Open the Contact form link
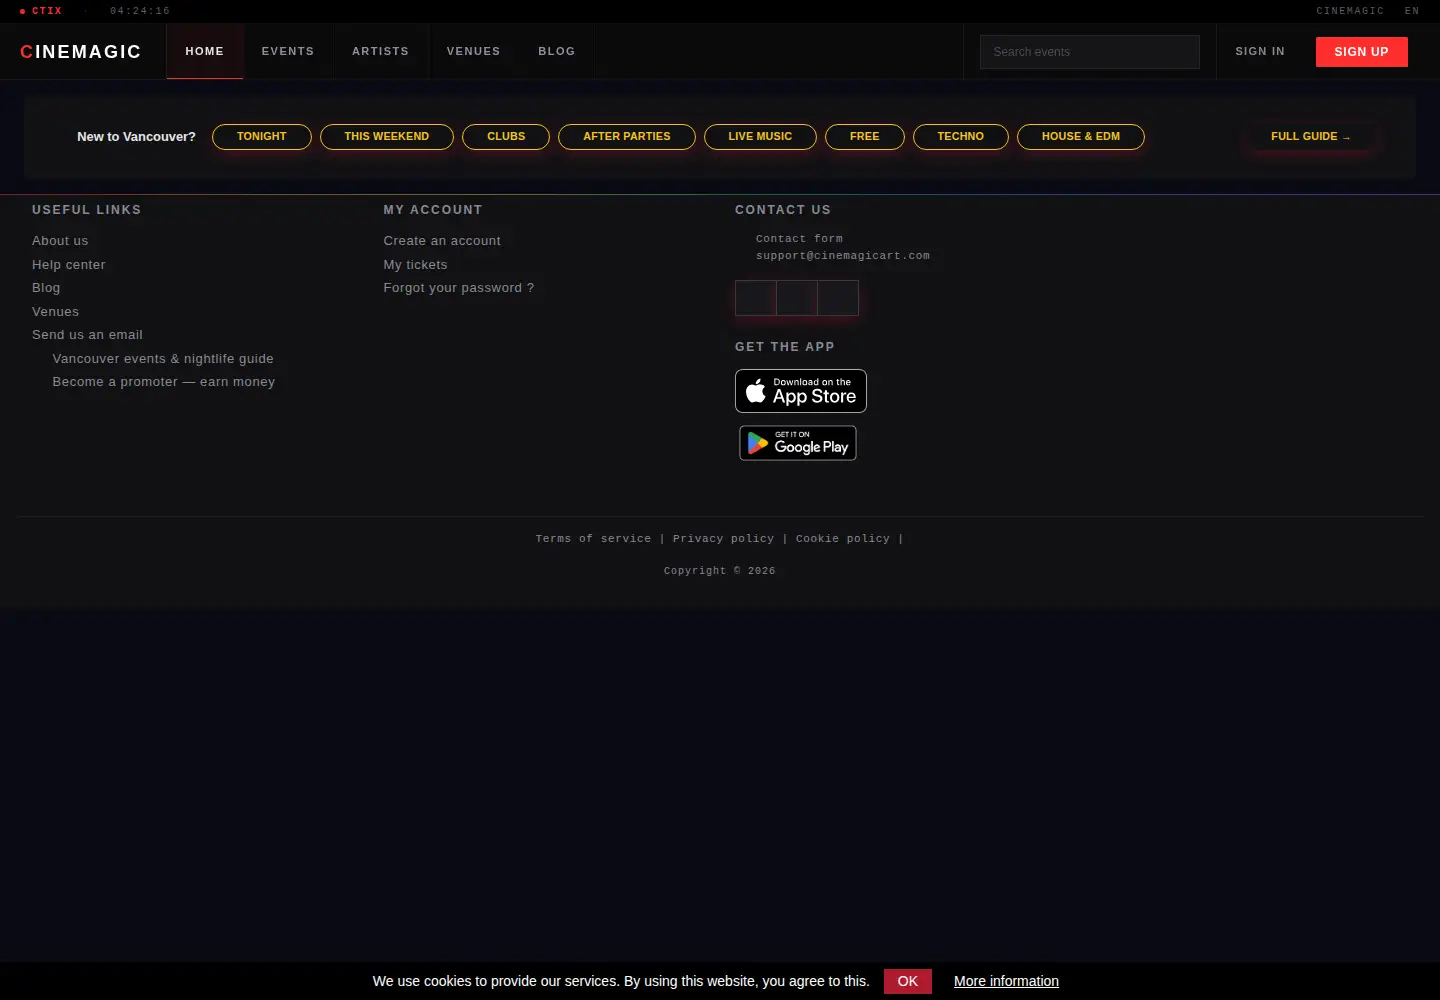Screen dimensions: 1440x1000 [799, 239]
